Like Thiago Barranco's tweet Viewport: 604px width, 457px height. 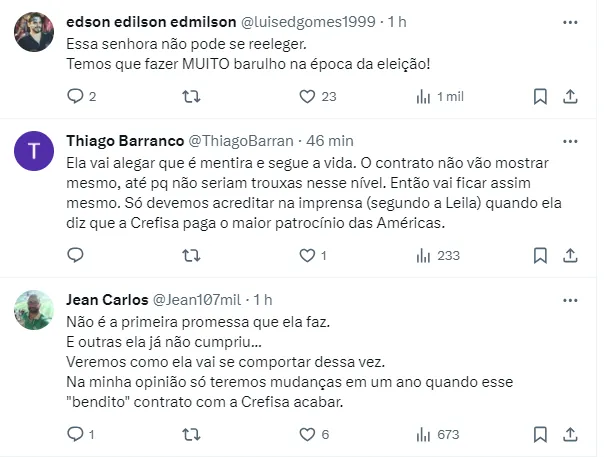click(x=310, y=255)
